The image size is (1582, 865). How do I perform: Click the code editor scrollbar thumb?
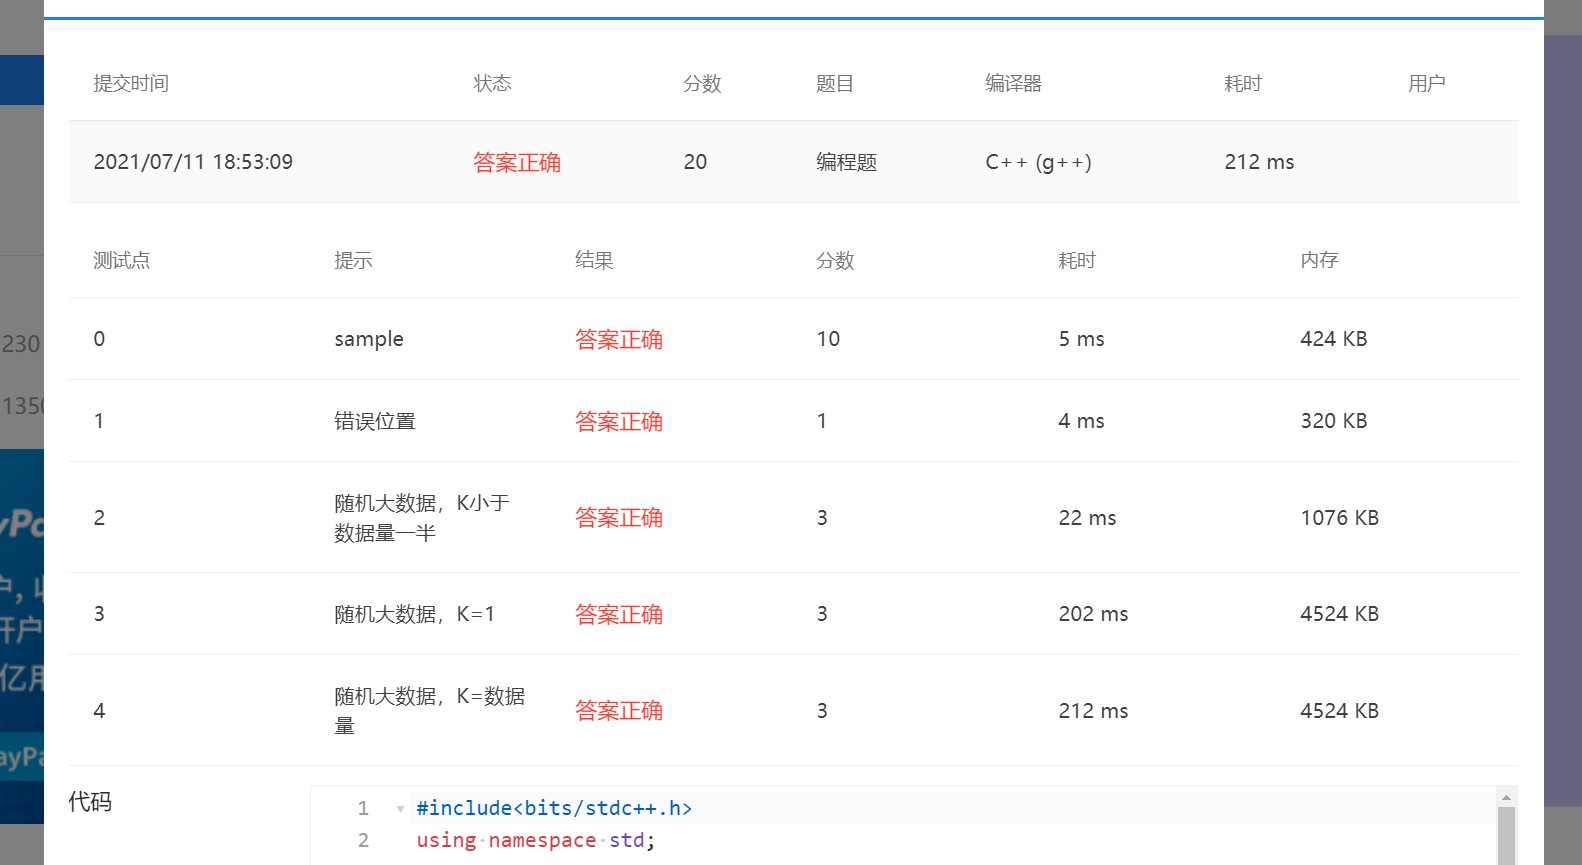pyautogui.click(x=1506, y=836)
